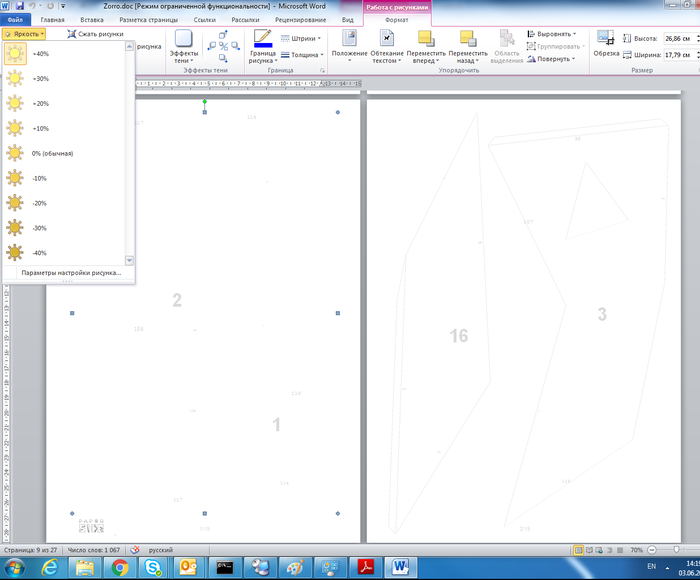
Task: Click the Число слов word count
Action: [x=96, y=550]
